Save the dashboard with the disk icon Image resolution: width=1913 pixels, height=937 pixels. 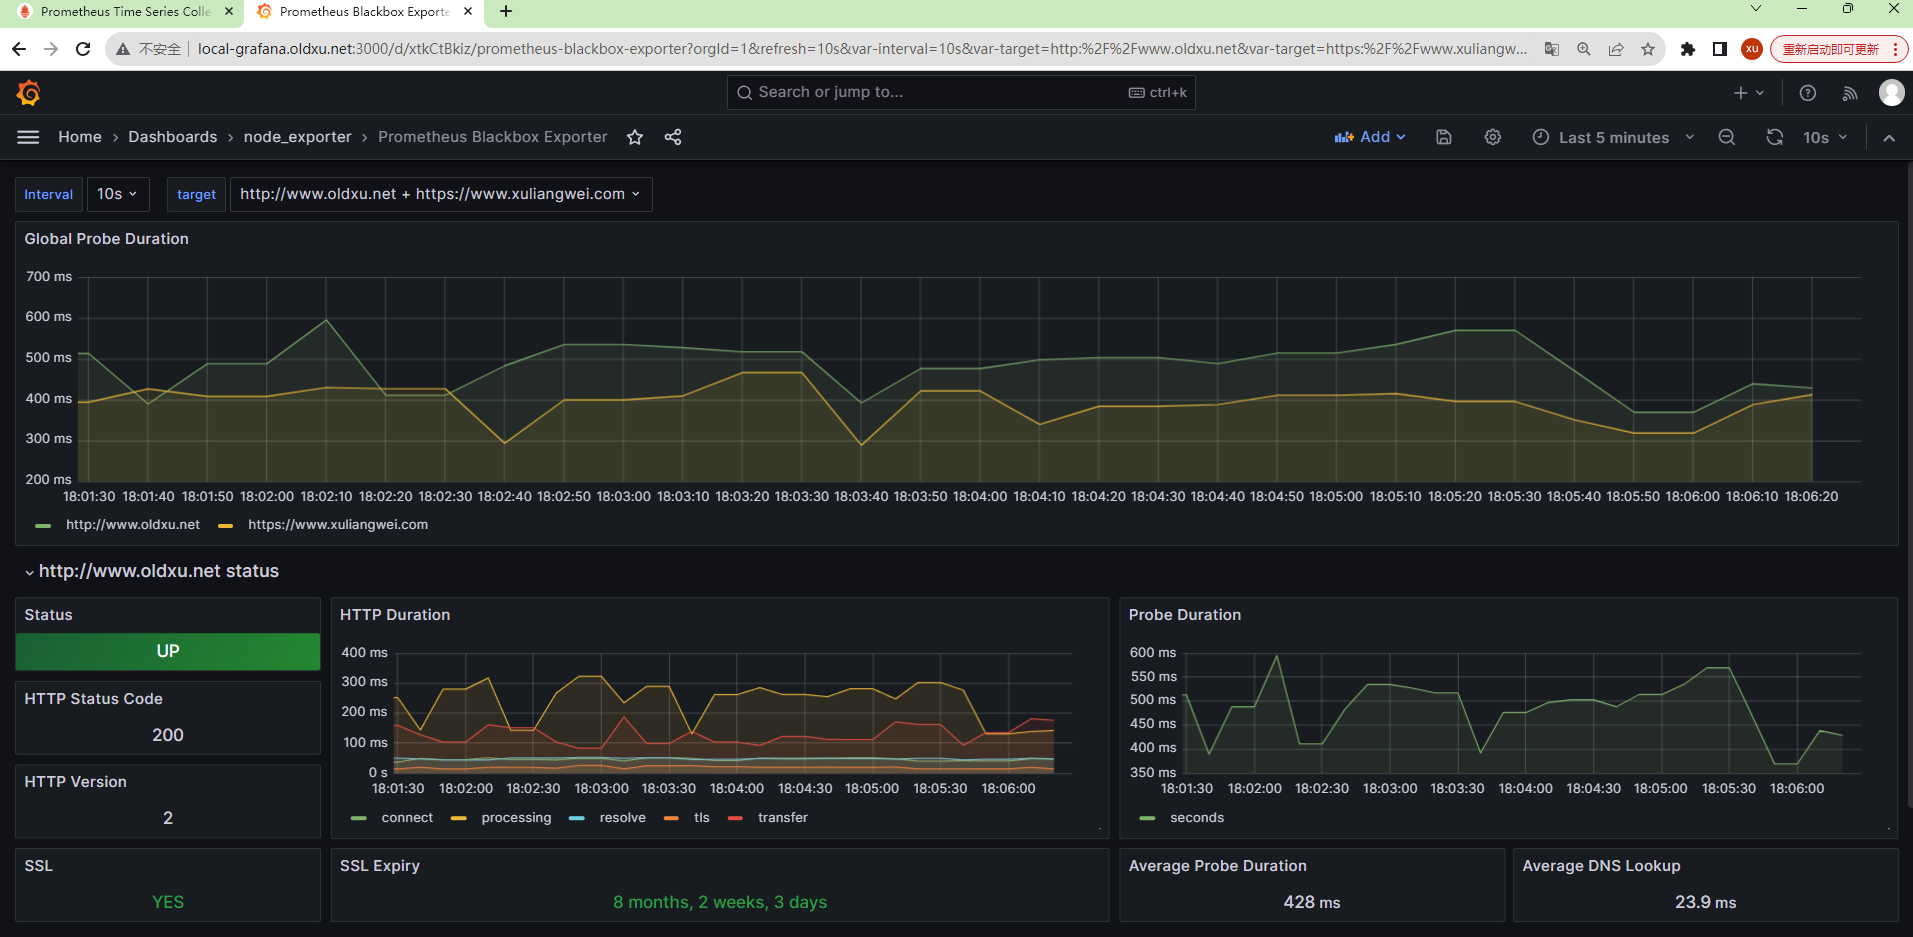tap(1444, 137)
